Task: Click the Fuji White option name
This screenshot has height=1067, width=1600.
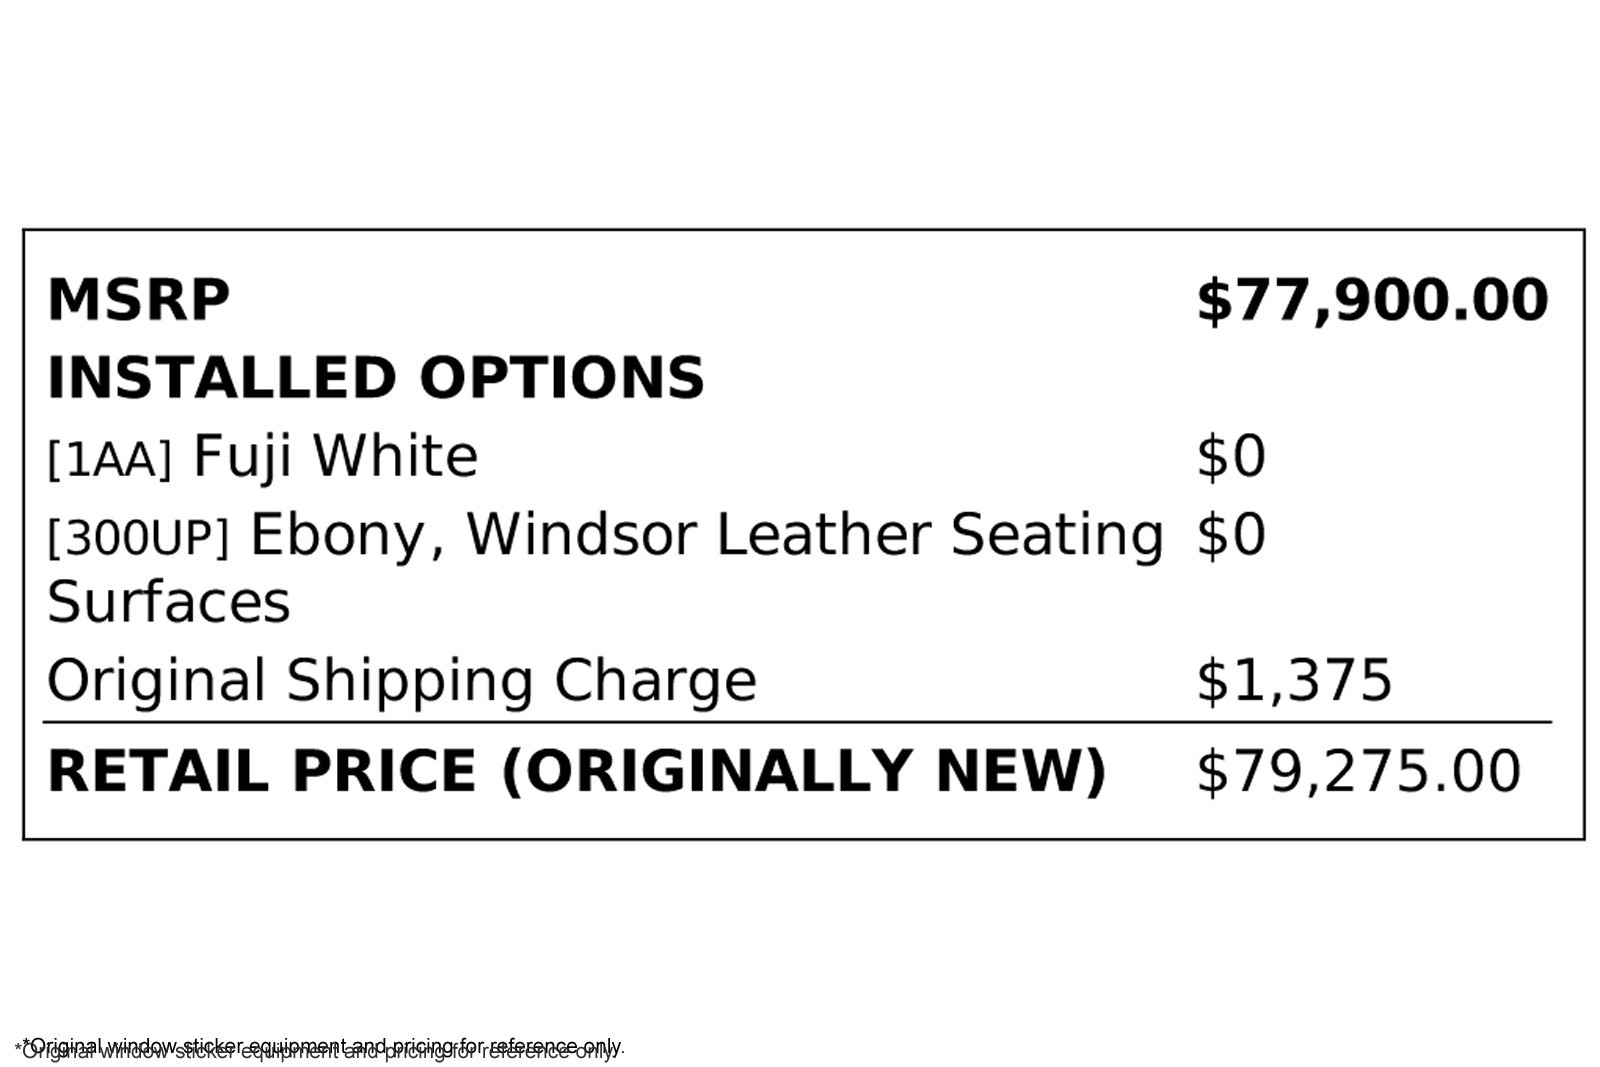Action: coord(335,456)
